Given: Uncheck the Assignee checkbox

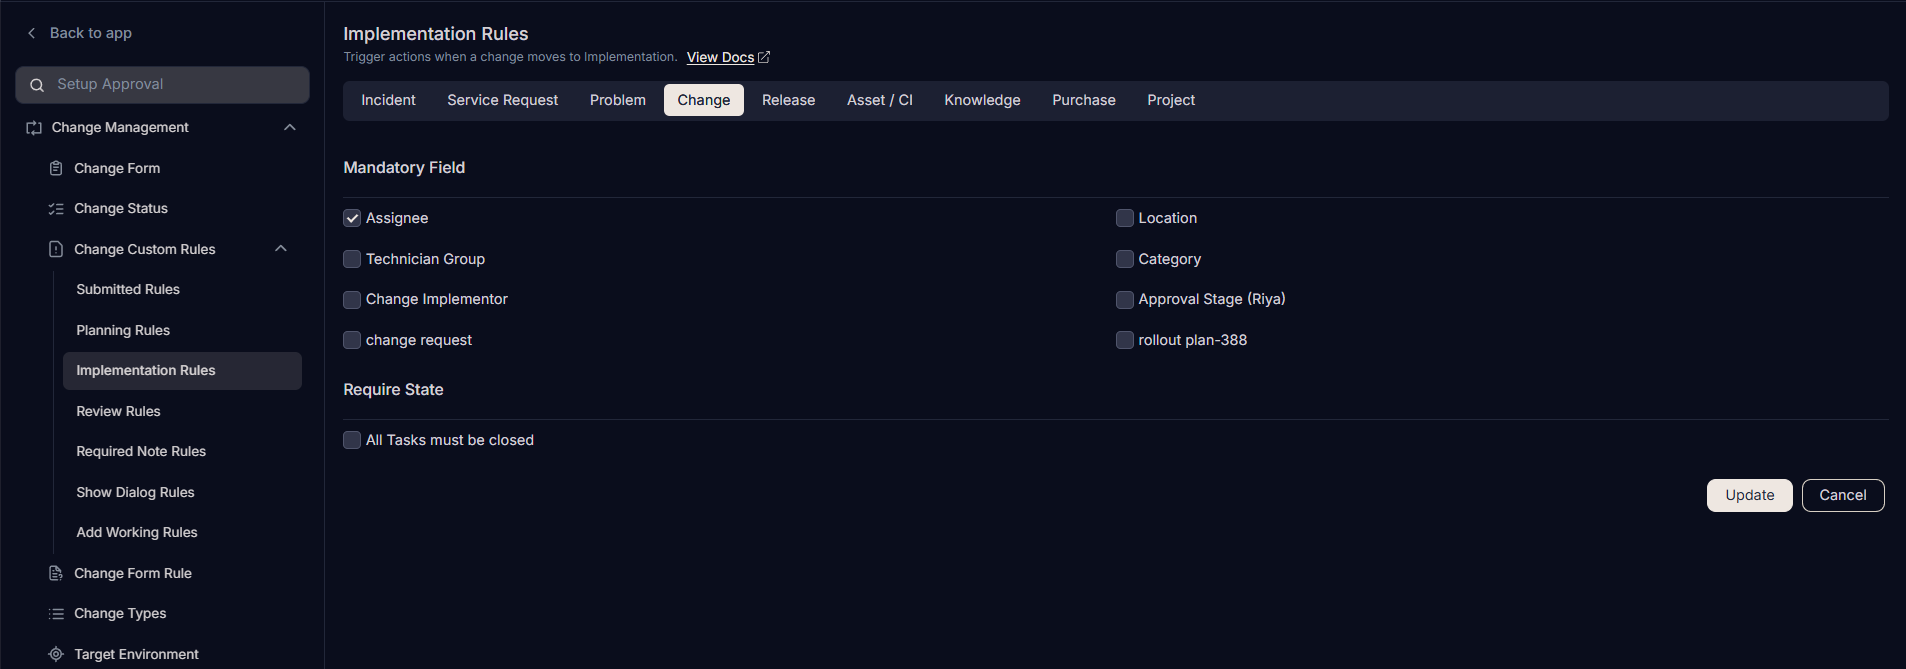Looking at the screenshot, I should [x=352, y=218].
